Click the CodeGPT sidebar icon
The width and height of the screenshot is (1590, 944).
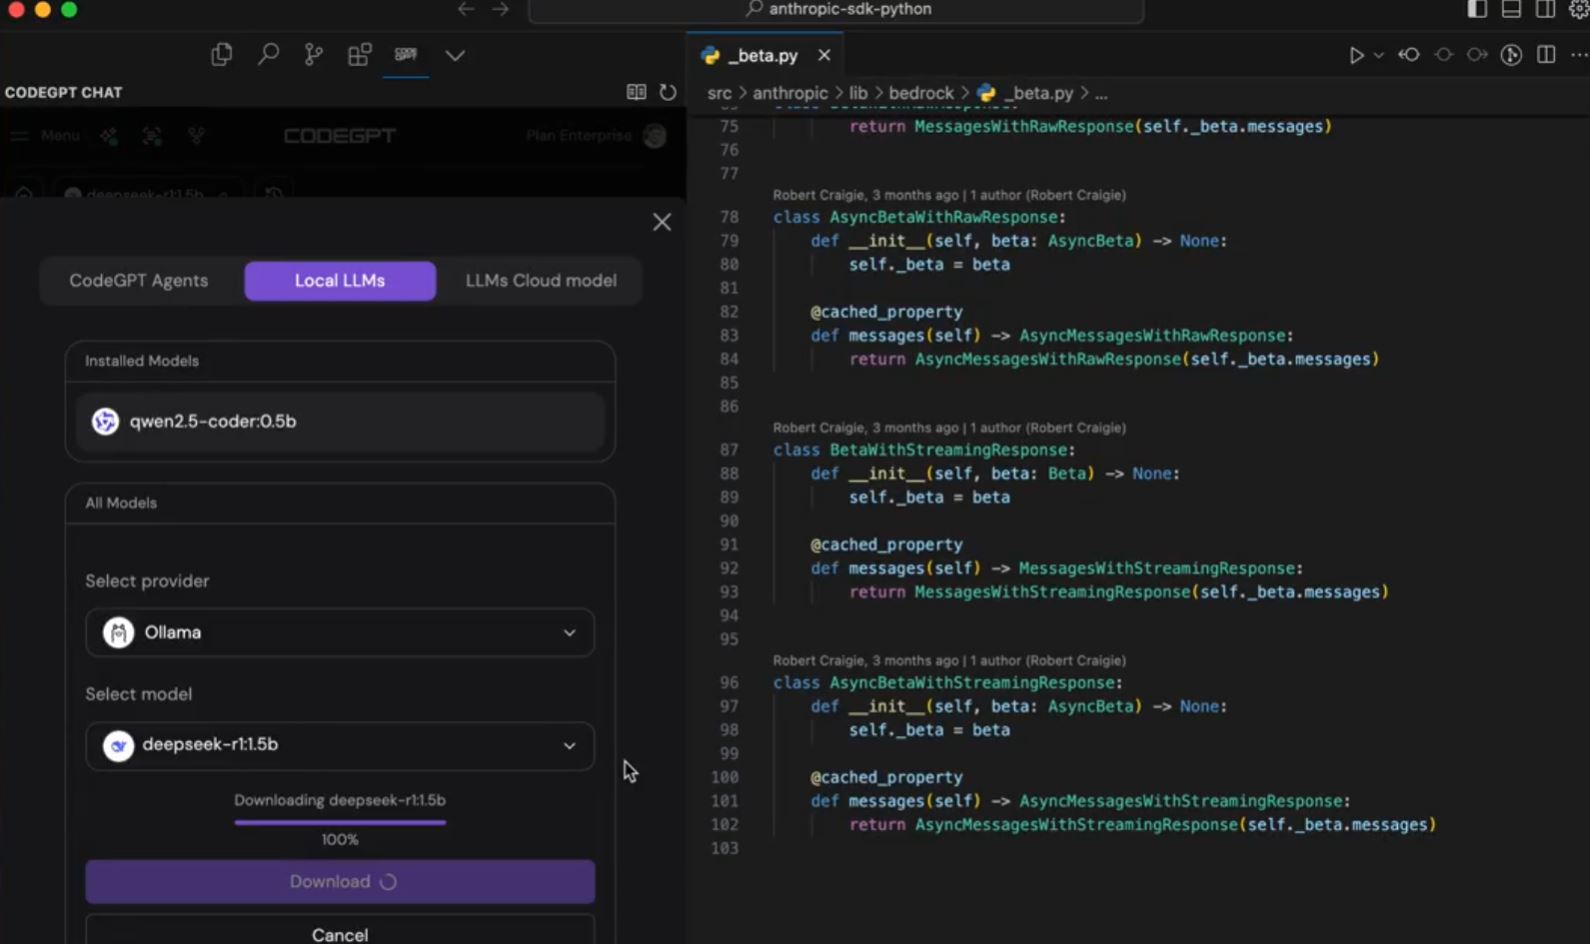pos(406,55)
